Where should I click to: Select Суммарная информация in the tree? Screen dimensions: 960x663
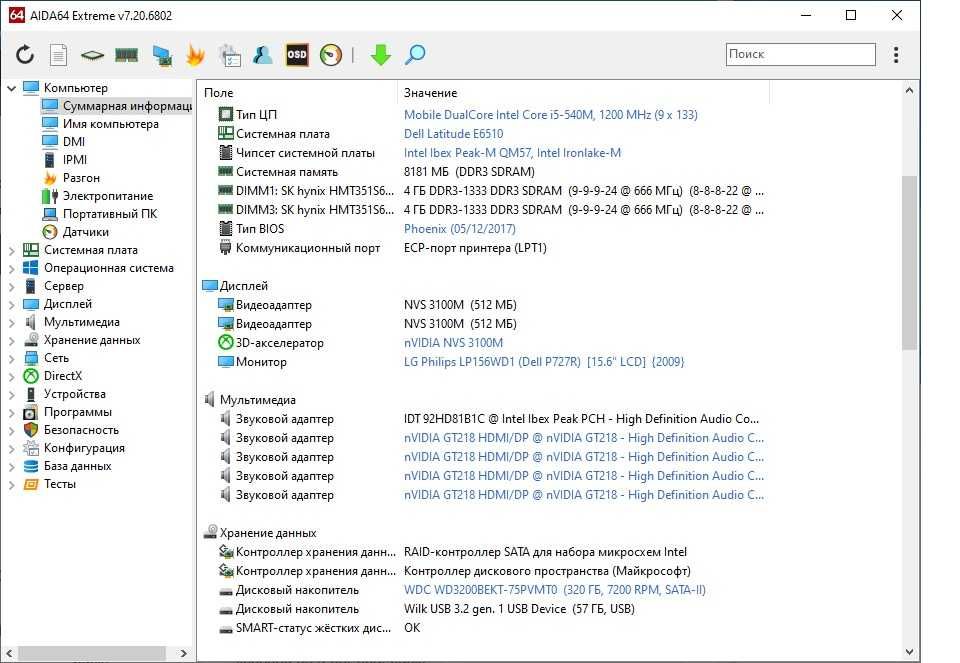pos(117,106)
